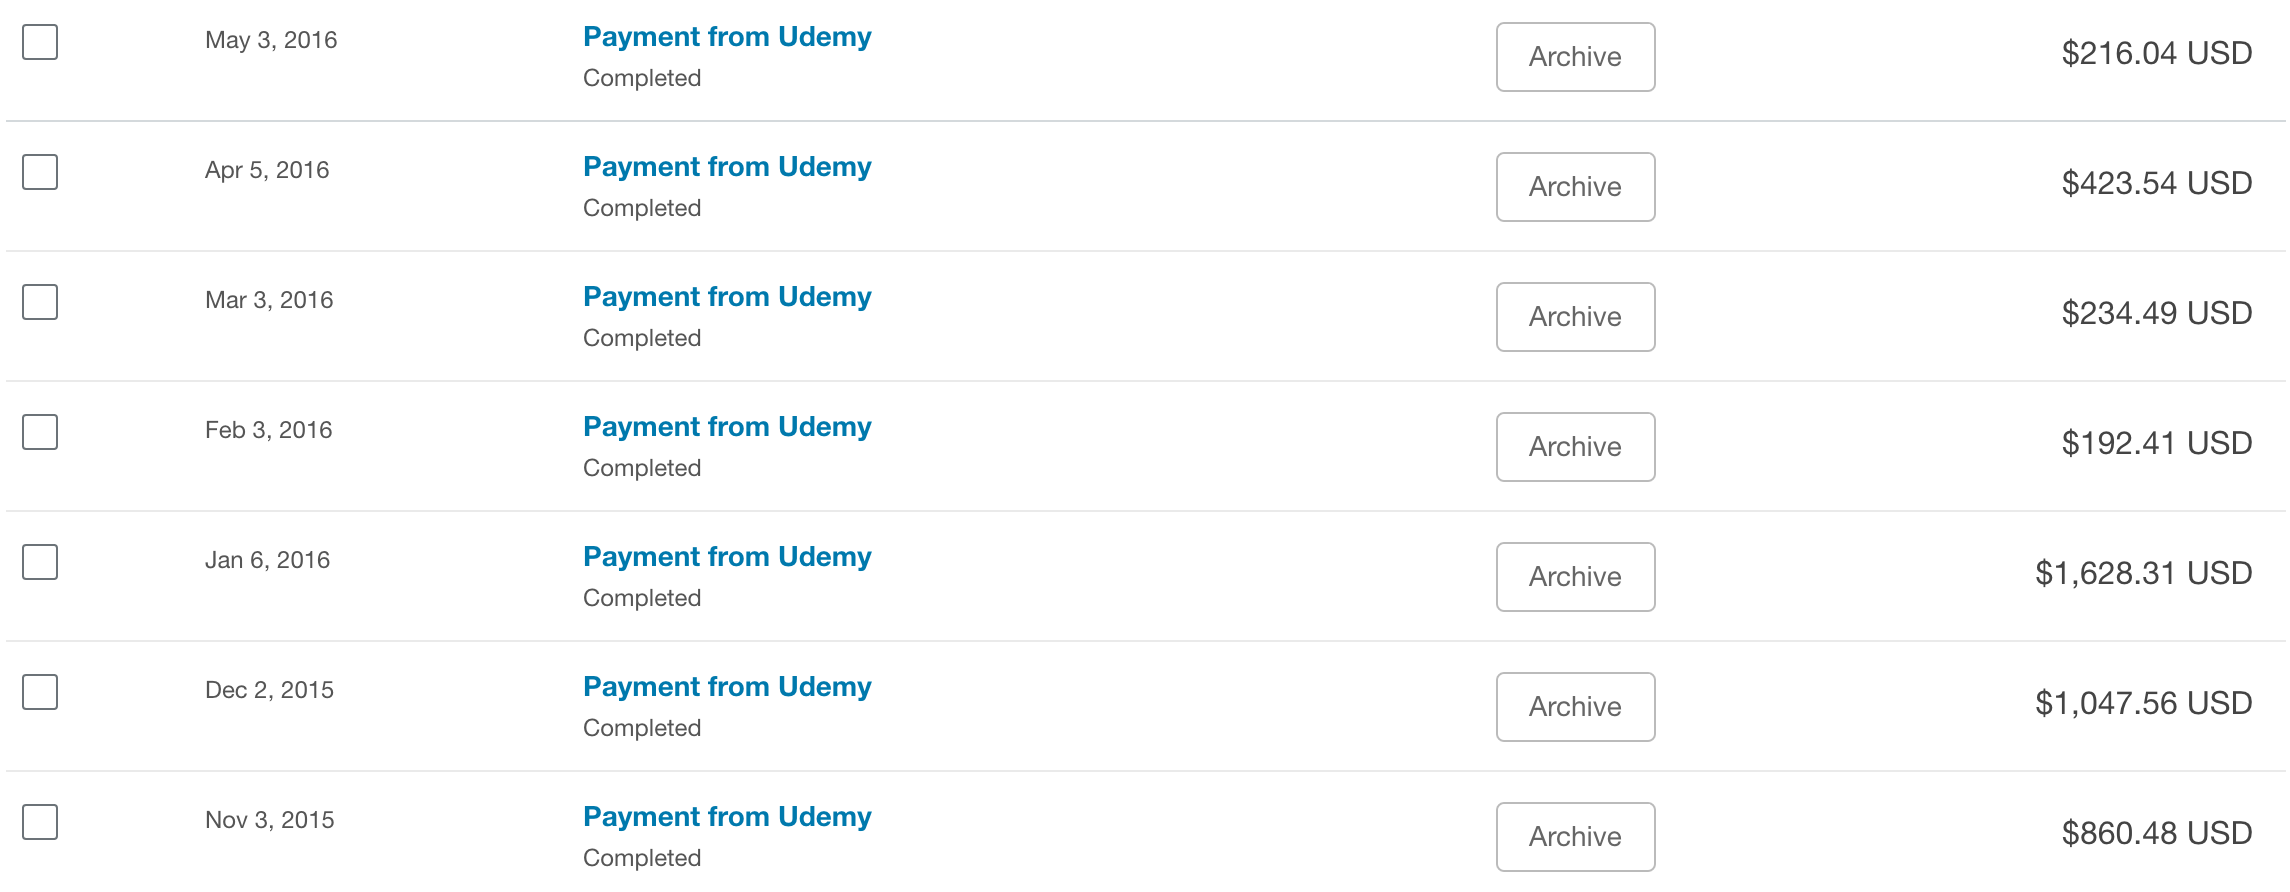View the Jan 6, 2016 Udemy payment link
The width and height of the screenshot is (2290, 892).
tap(727, 557)
